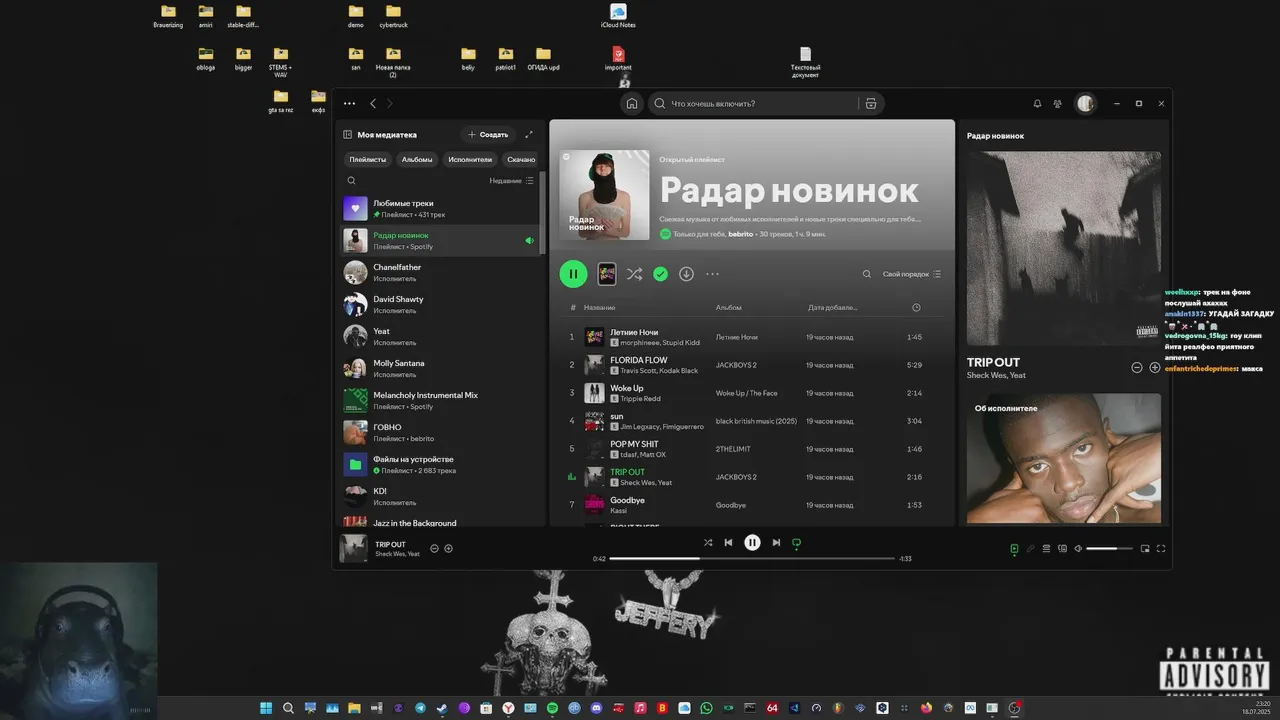Toggle repeat in player bar

(797, 542)
